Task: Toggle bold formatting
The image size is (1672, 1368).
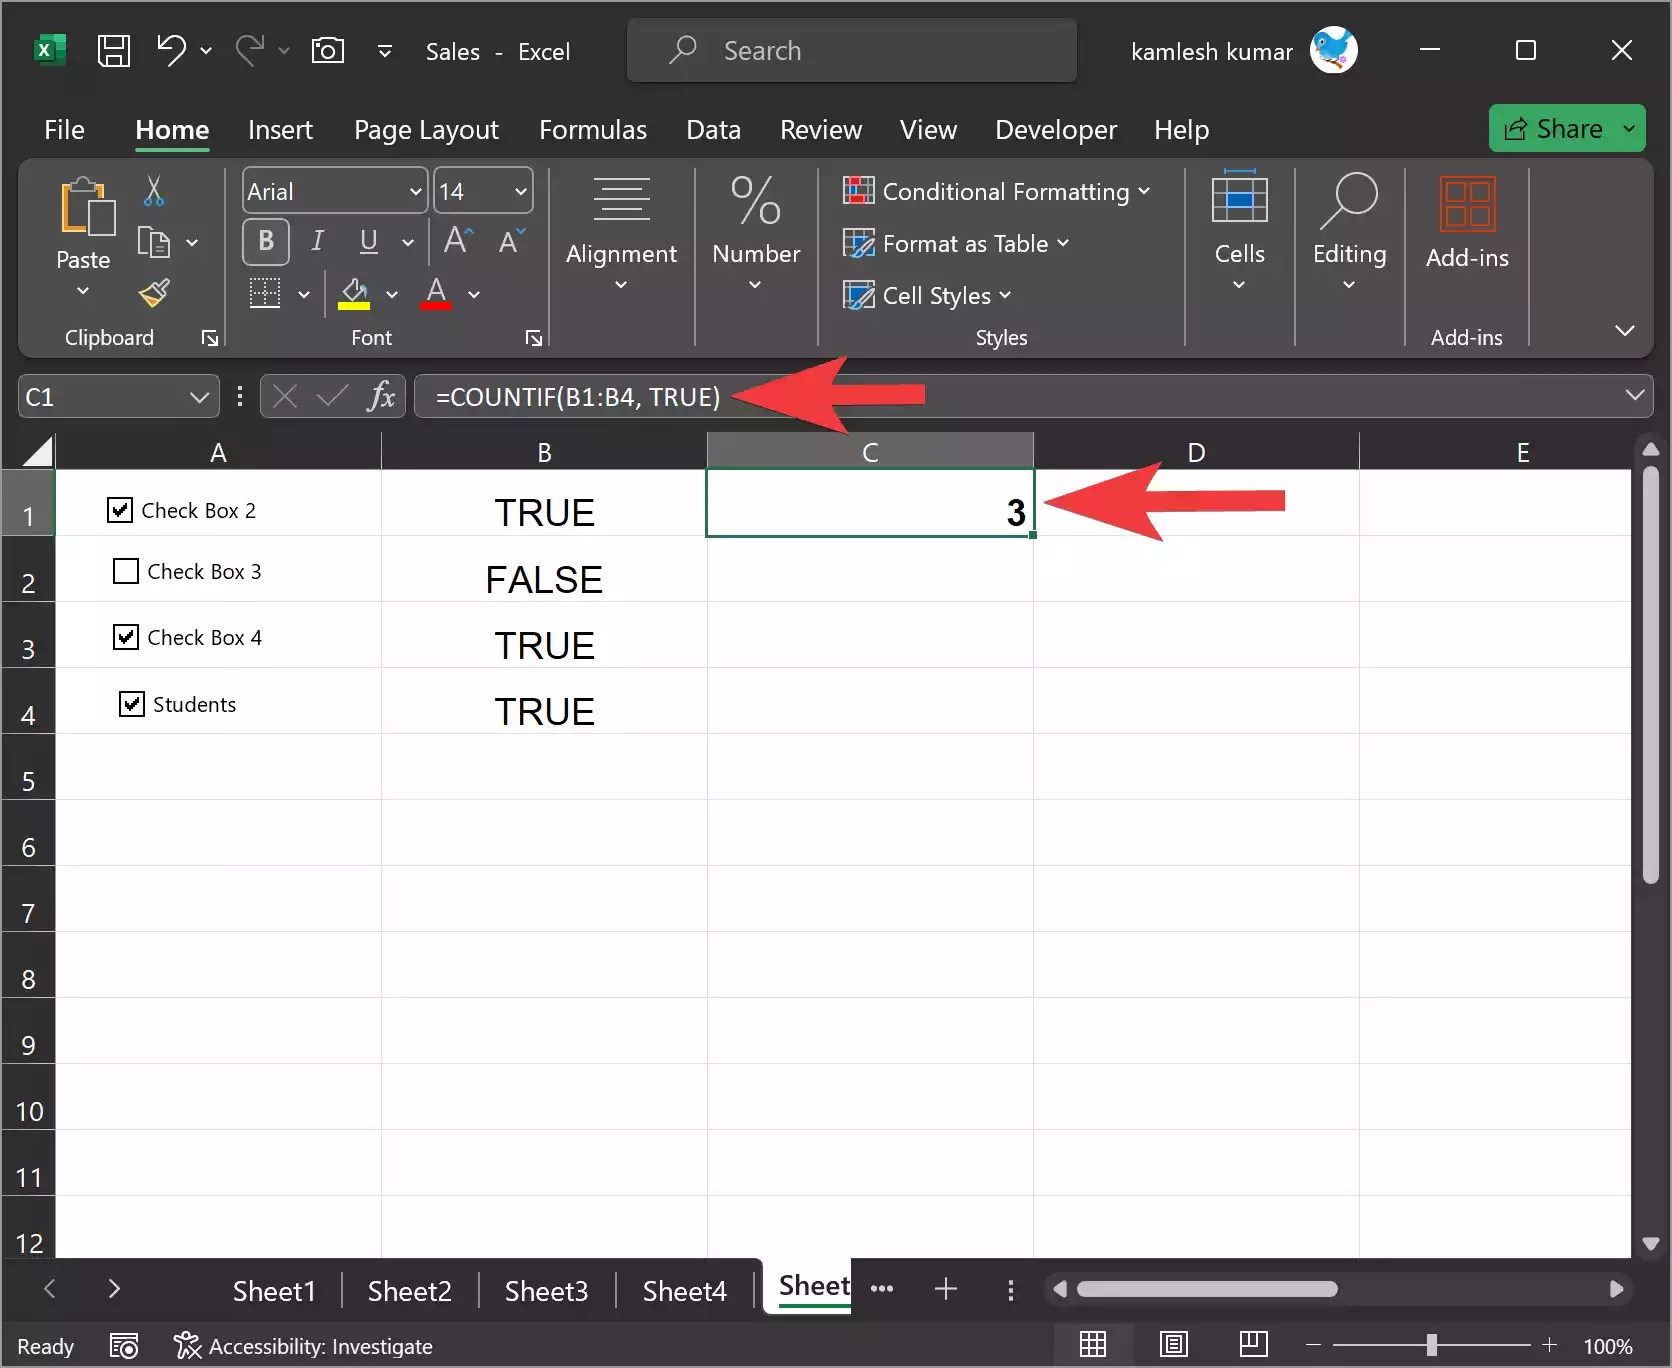Action: [x=265, y=241]
